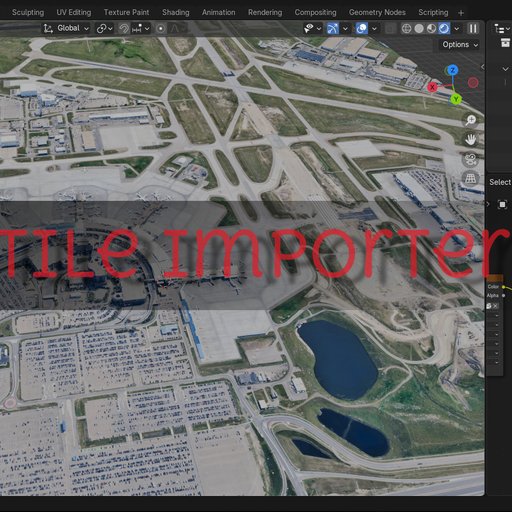Switch to the Rendering workspace tab

coord(265,12)
